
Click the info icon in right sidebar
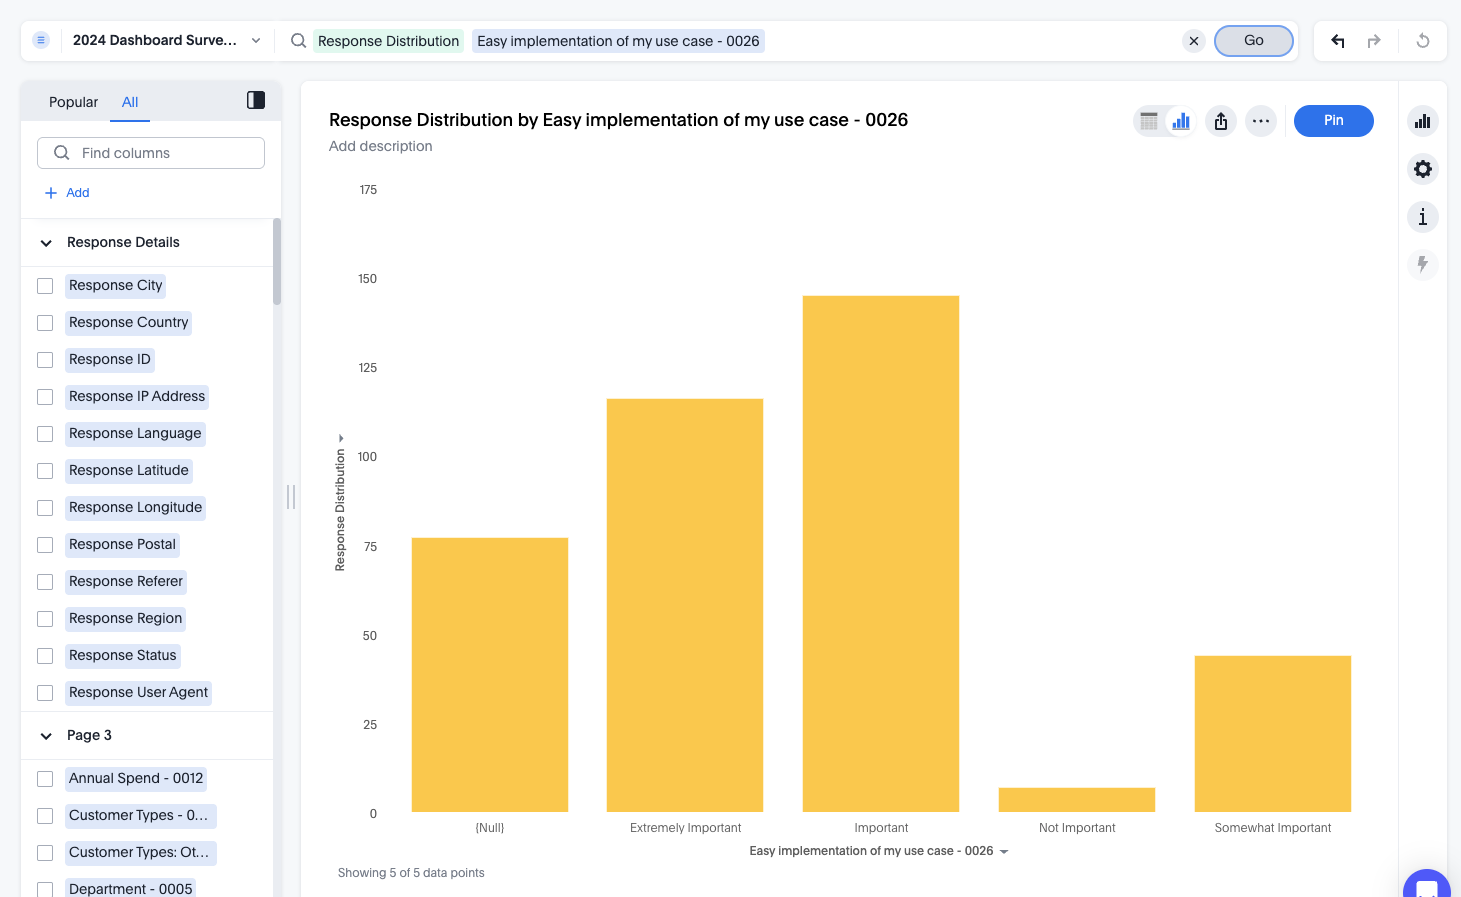coord(1423,217)
